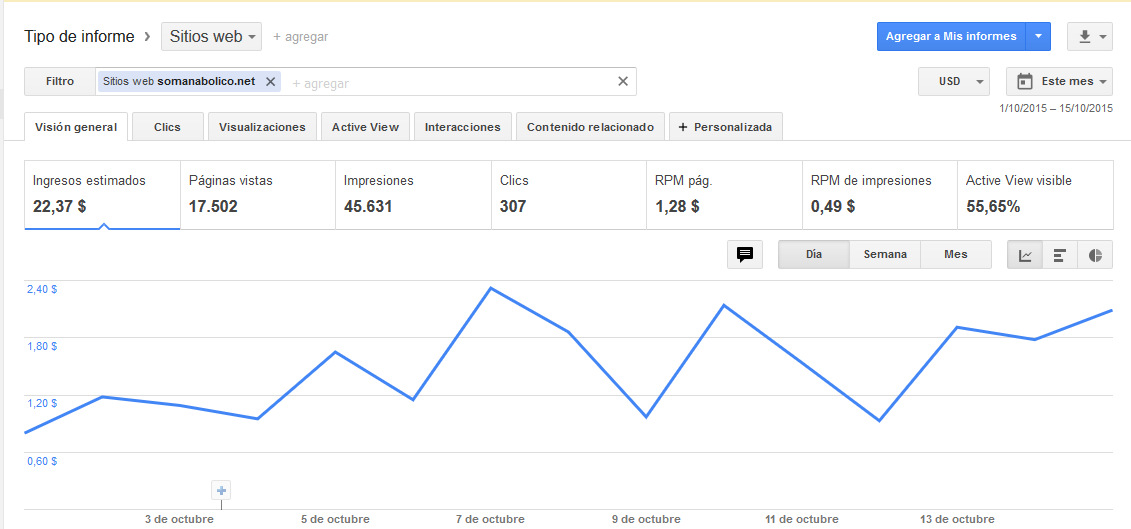The width and height of the screenshot is (1131, 529).
Task: Select Día time granularity
Action: [x=814, y=254]
